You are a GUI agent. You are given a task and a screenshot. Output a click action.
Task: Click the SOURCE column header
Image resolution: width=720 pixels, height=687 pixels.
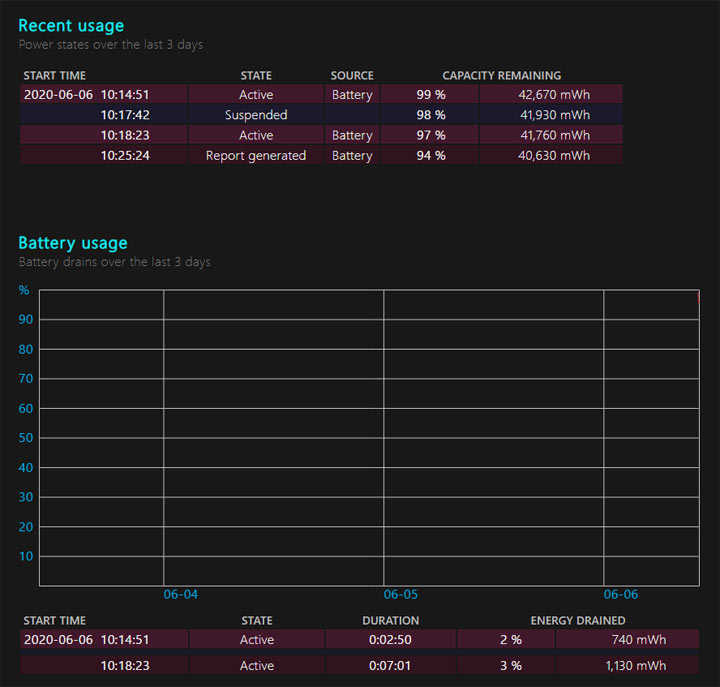[352, 75]
